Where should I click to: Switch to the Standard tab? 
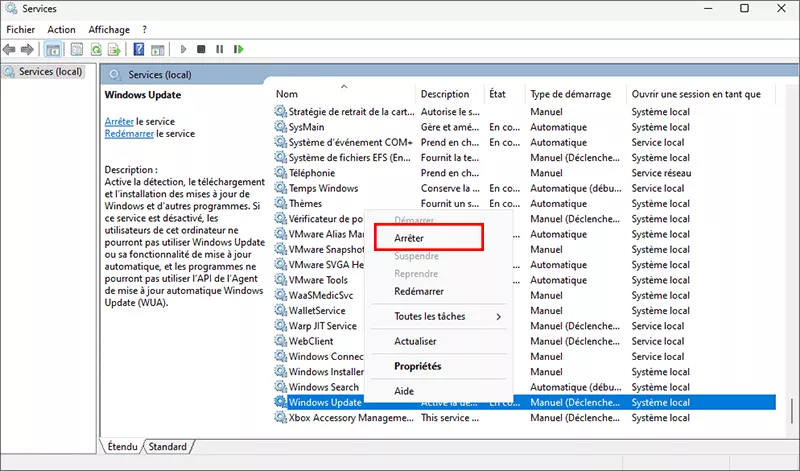168,447
